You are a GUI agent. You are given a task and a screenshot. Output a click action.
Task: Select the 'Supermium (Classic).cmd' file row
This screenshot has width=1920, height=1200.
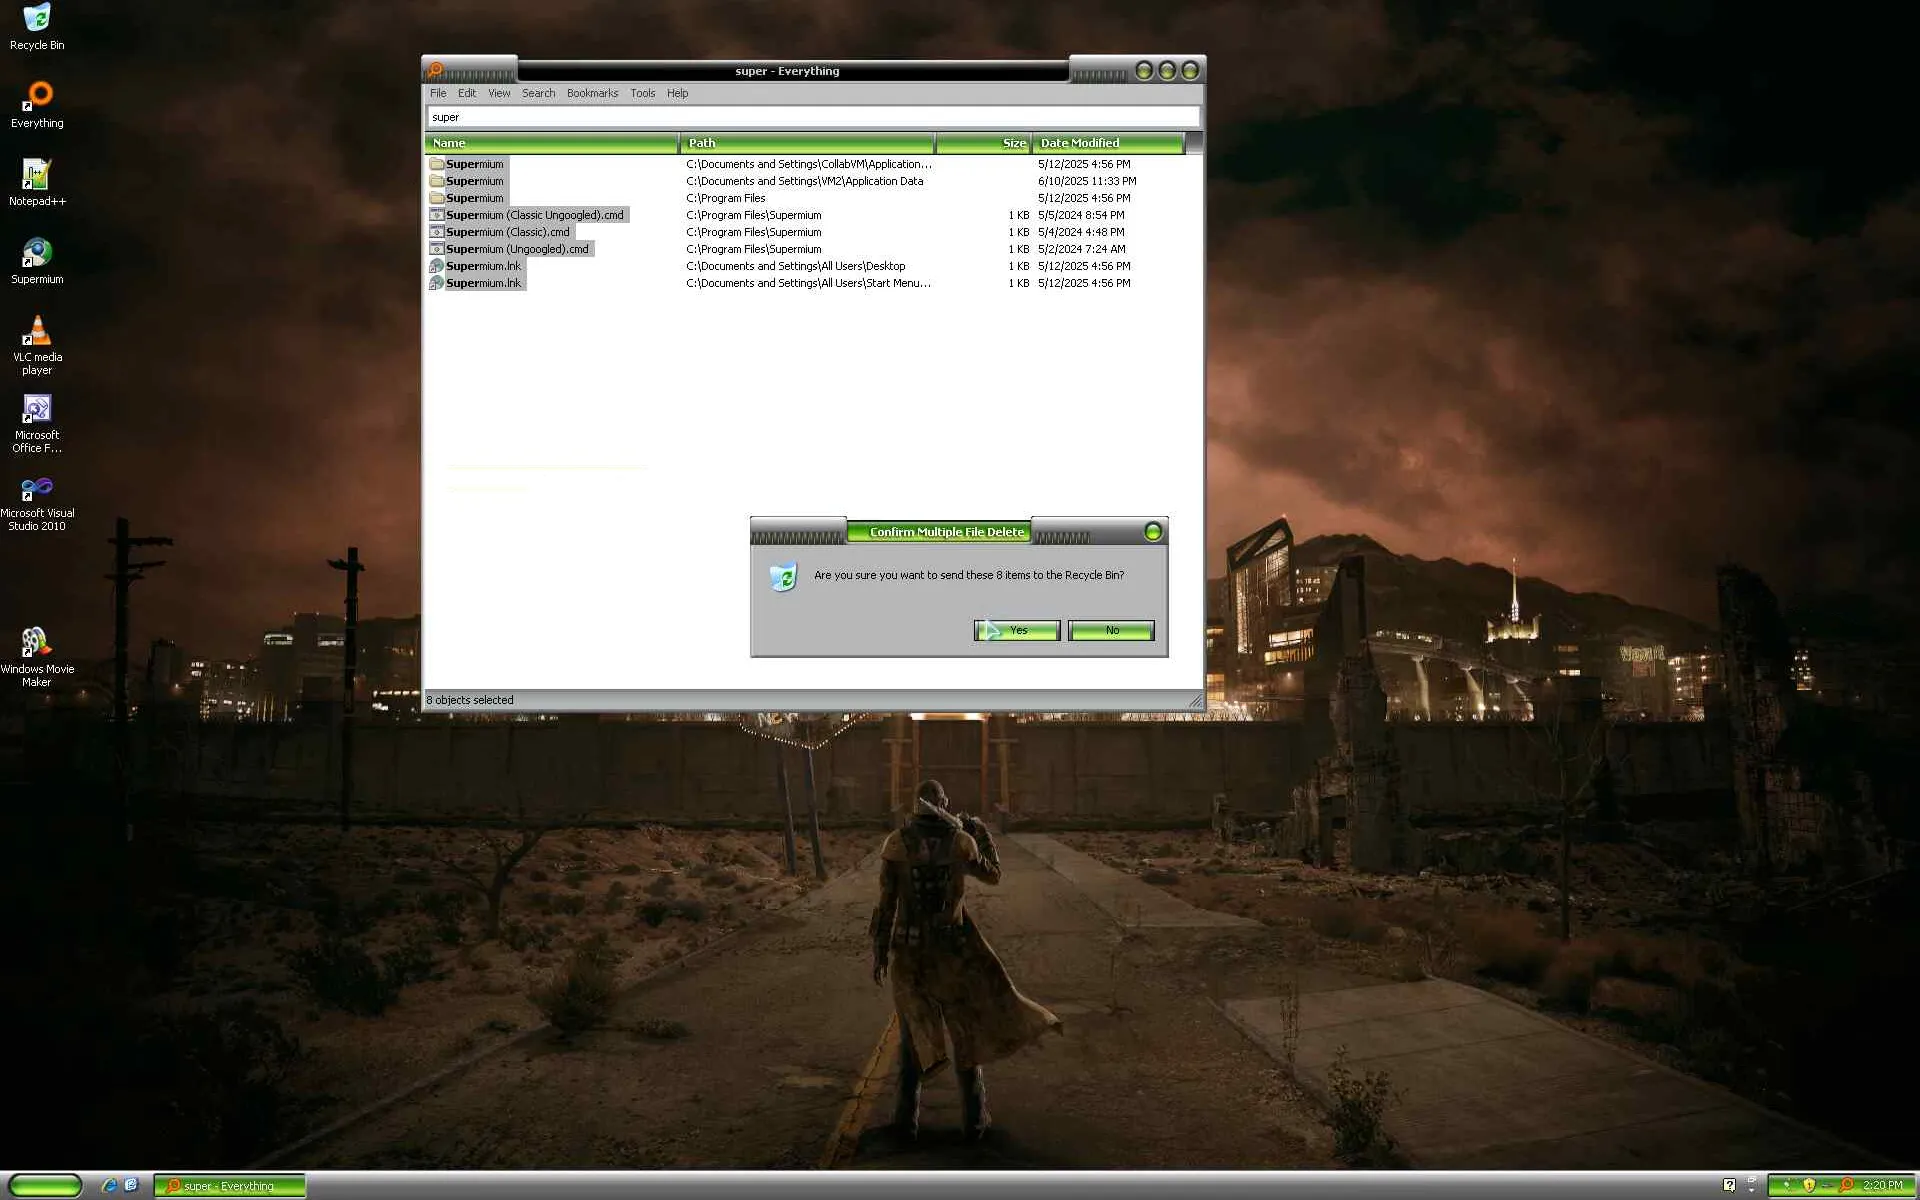[x=508, y=232]
